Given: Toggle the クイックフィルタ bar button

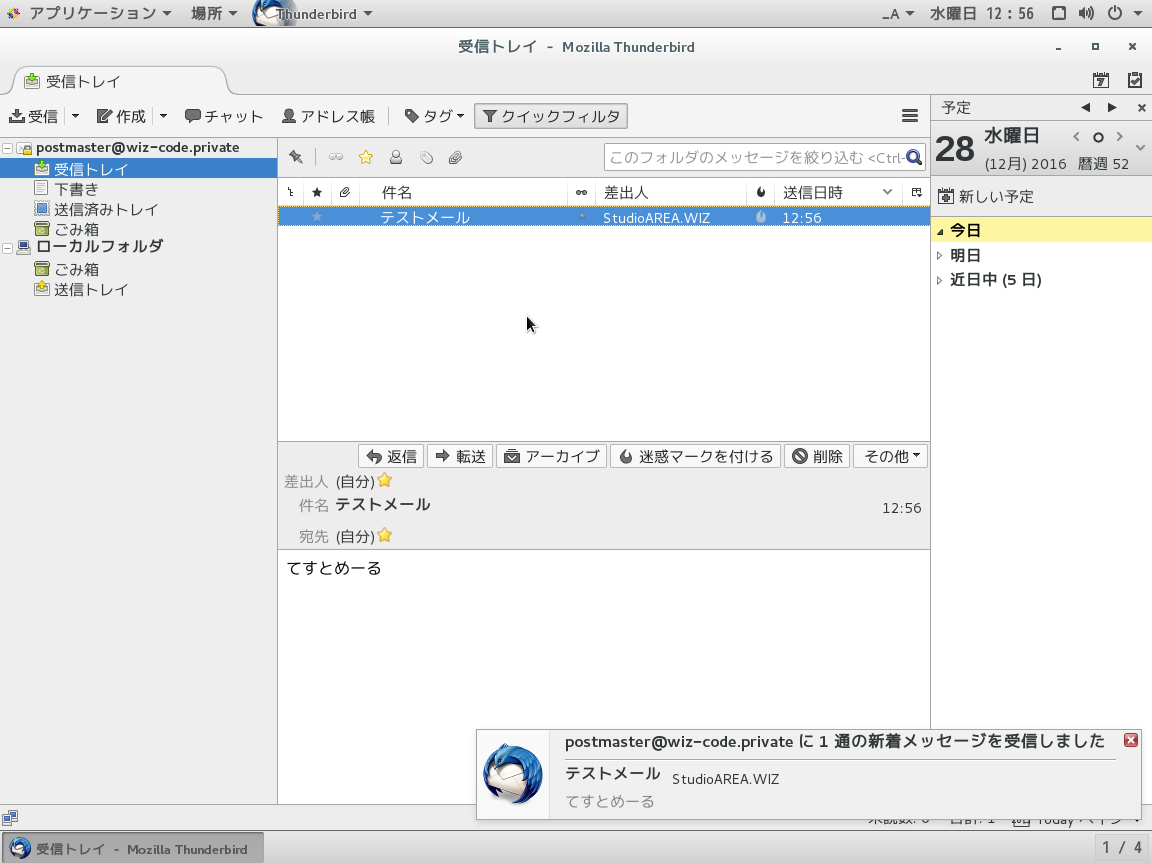Looking at the screenshot, I should pos(551,116).
